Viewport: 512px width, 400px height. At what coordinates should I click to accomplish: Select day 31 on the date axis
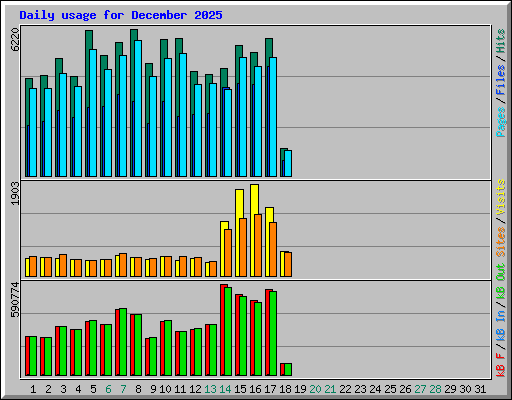(x=480, y=389)
